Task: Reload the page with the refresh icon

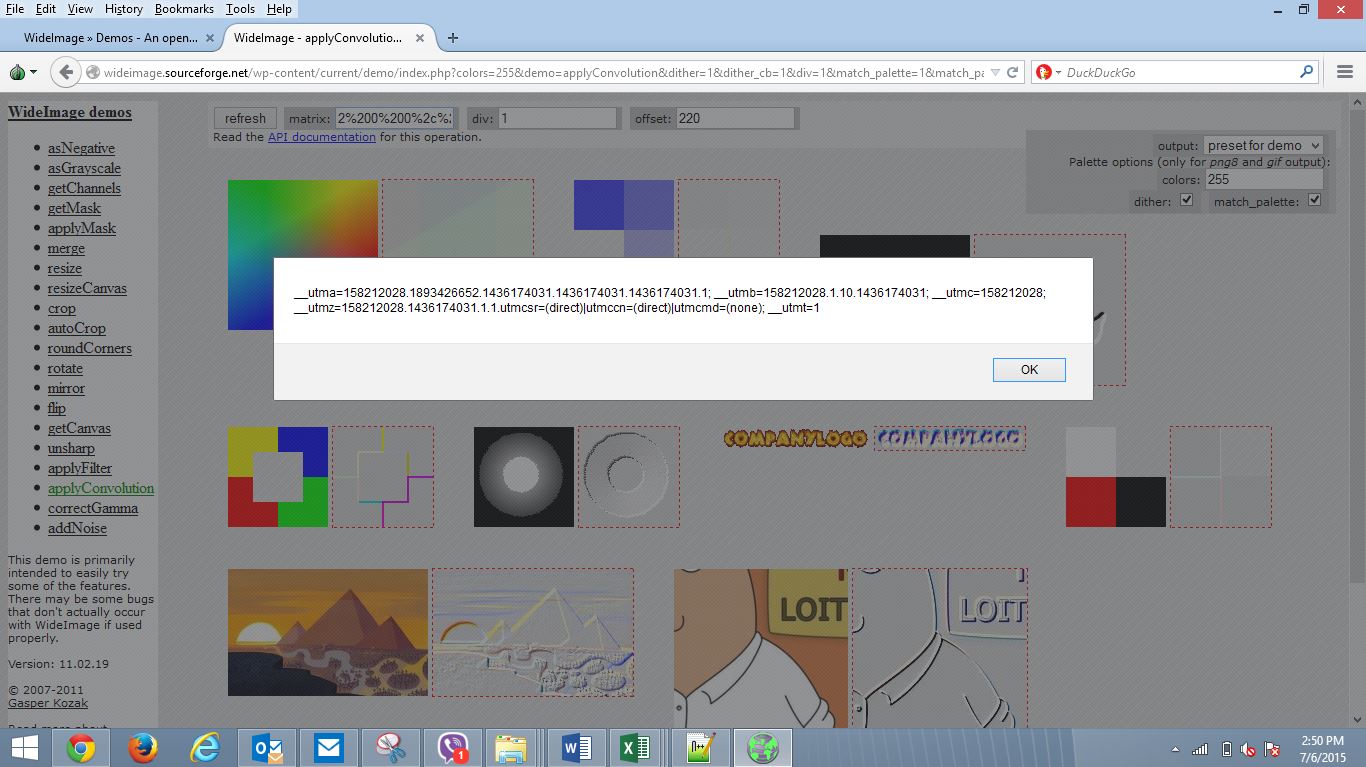Action: (x=1013, y=72)
